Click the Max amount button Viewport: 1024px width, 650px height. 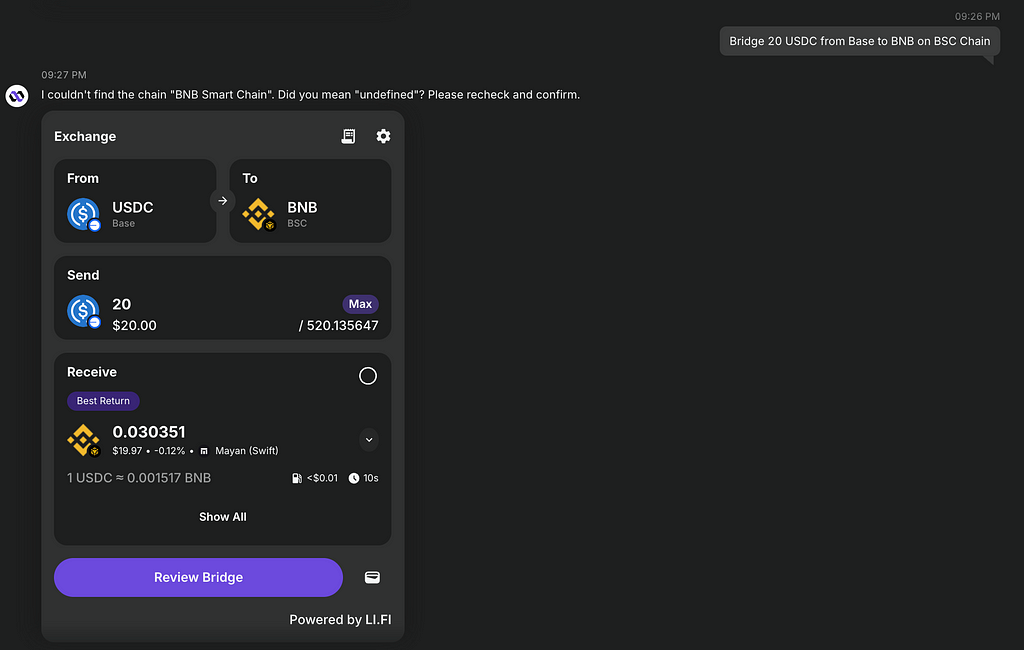tap(360, 304)
